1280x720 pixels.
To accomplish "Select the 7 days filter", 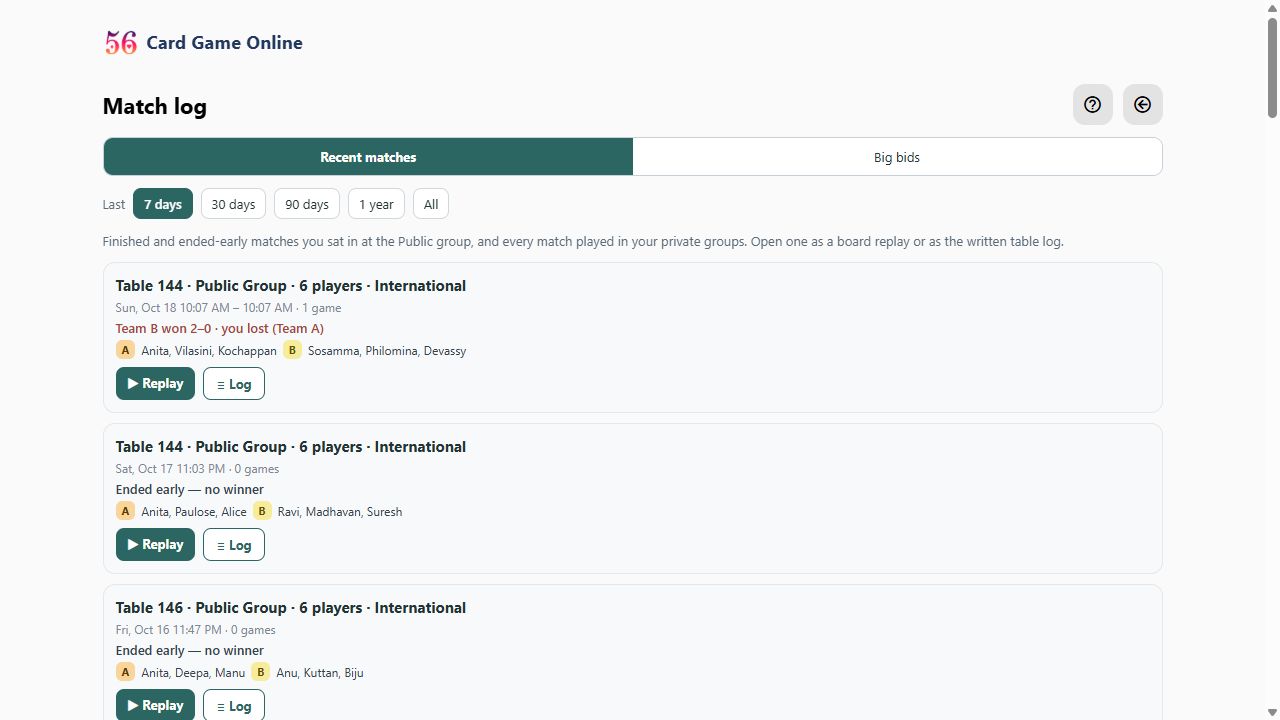I will point(163,204).
